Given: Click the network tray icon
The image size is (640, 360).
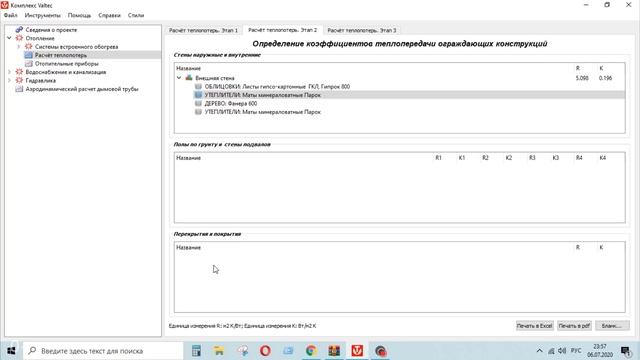Looking at the screenshot, I should 551,351.
